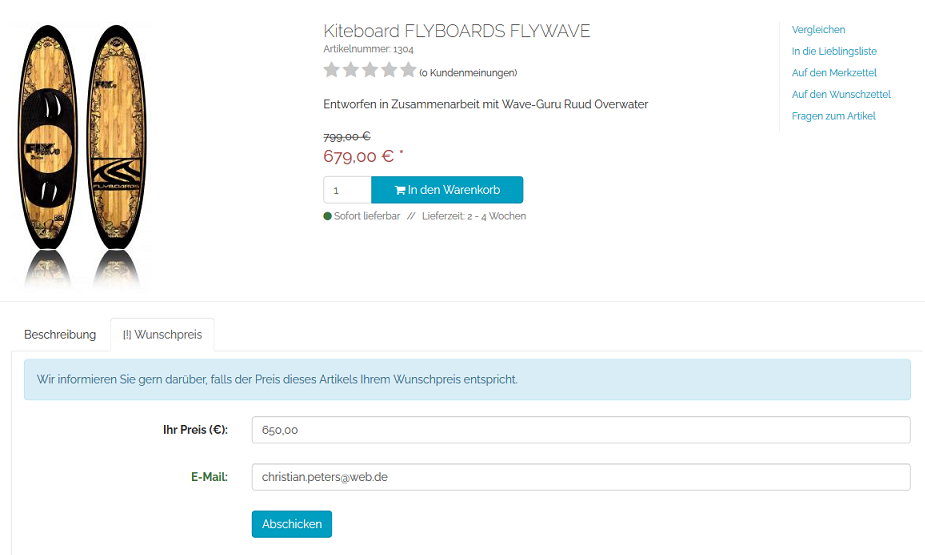Click the product title Kiteboard FLYBOARDS FLYWAVE
The width and height of the screenshot is (925, 555).
pos(457,31)
